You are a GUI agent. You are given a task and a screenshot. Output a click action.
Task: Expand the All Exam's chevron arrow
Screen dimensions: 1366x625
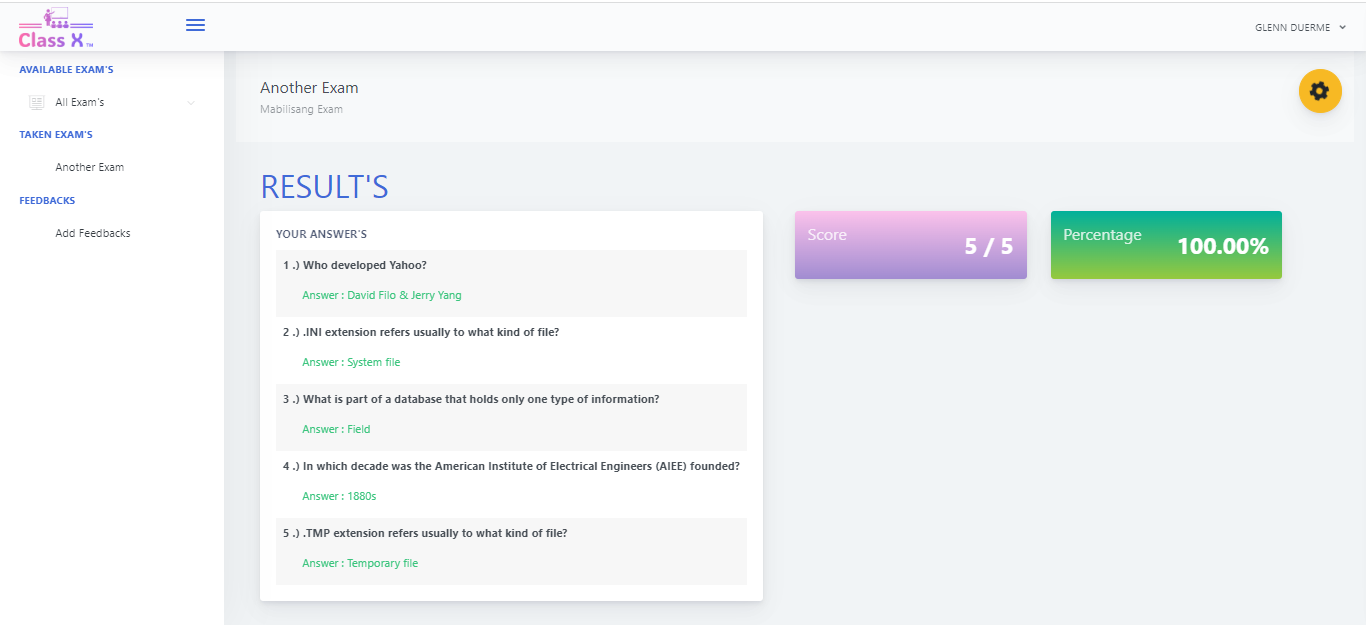(191, 103)
